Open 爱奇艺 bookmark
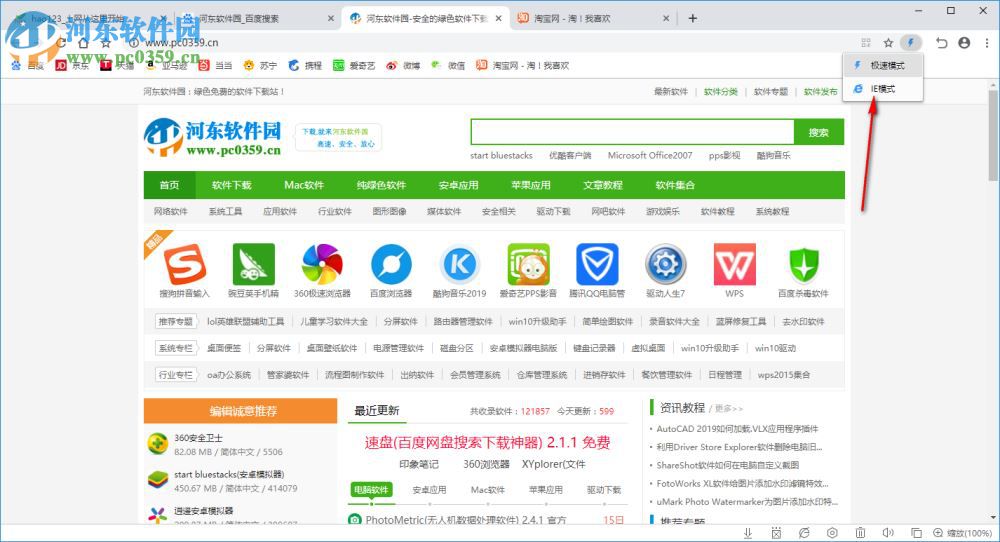The width and height of the screenshot is (1000, 542). click(354, 65)
